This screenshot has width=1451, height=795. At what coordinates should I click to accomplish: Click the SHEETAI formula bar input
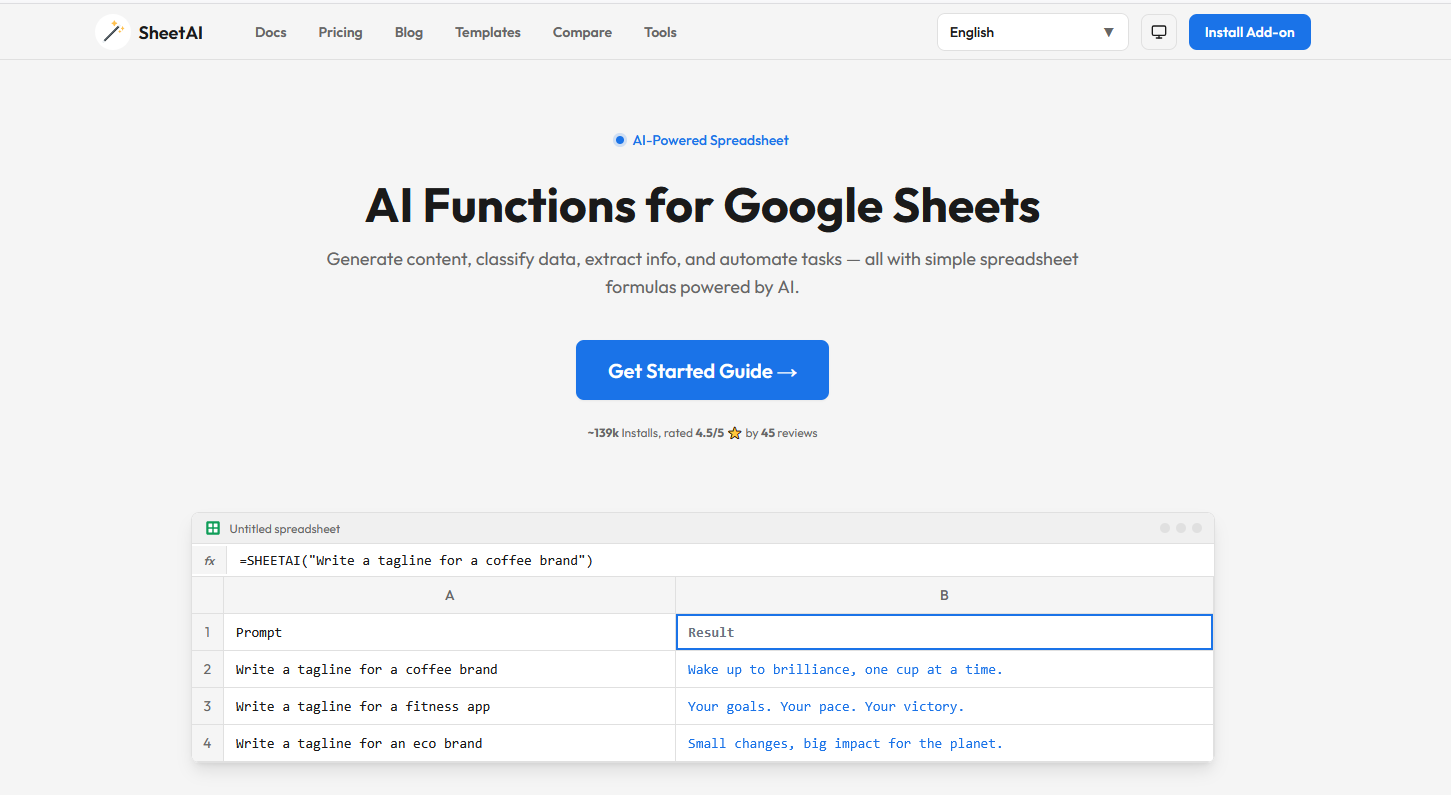(720, 561)
